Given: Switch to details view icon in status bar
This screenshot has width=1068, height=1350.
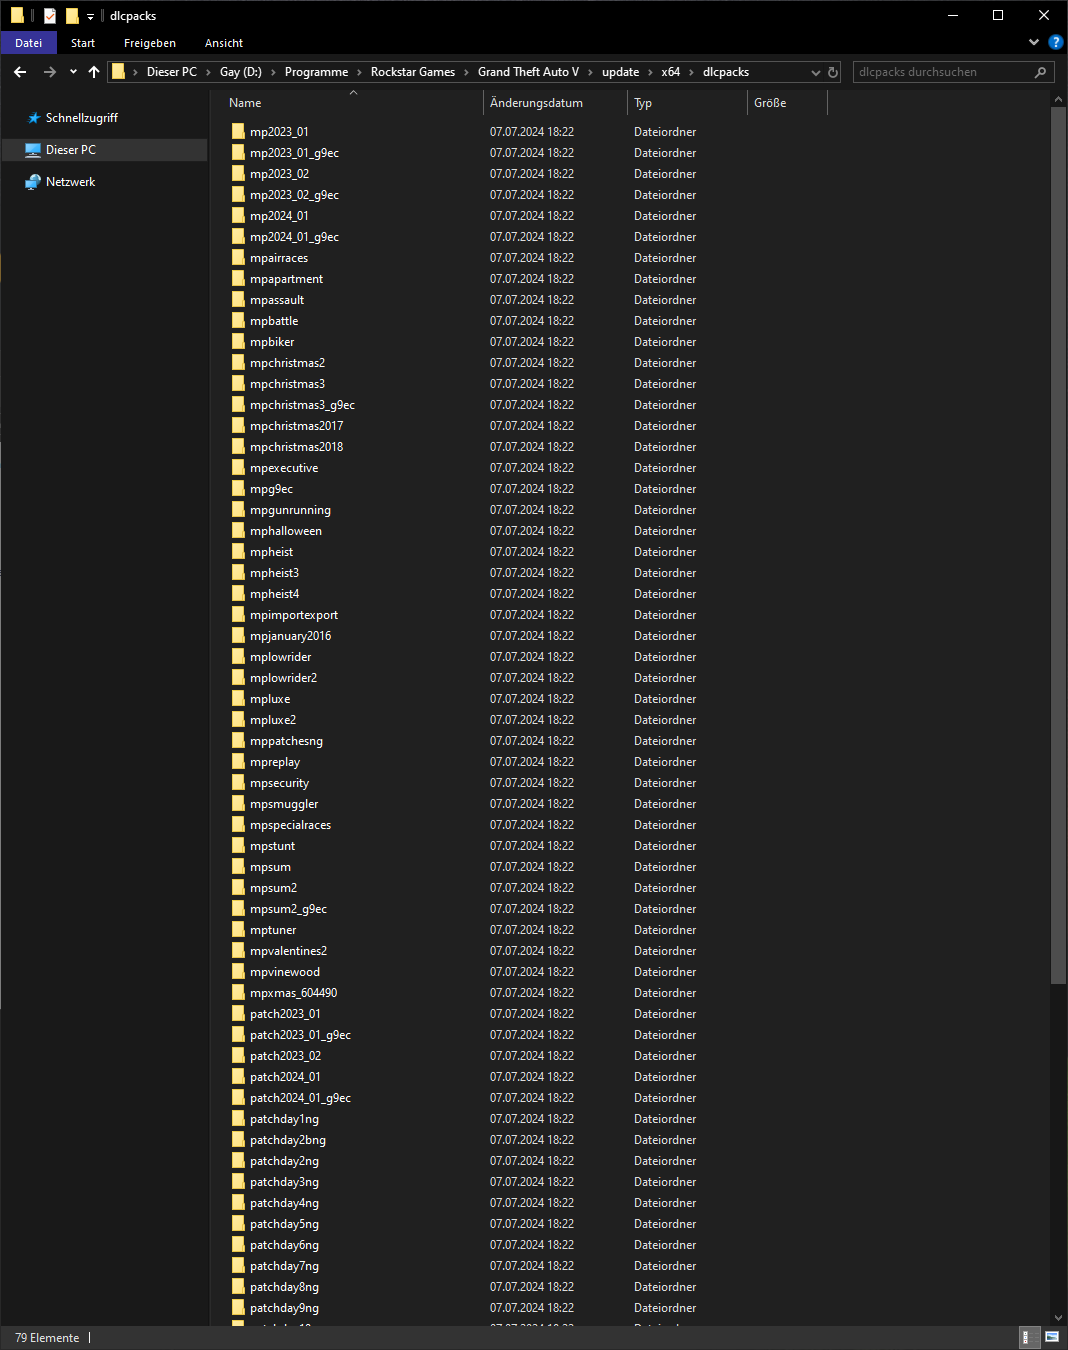Looking at the screenshot, I should click(1026, 1337).
